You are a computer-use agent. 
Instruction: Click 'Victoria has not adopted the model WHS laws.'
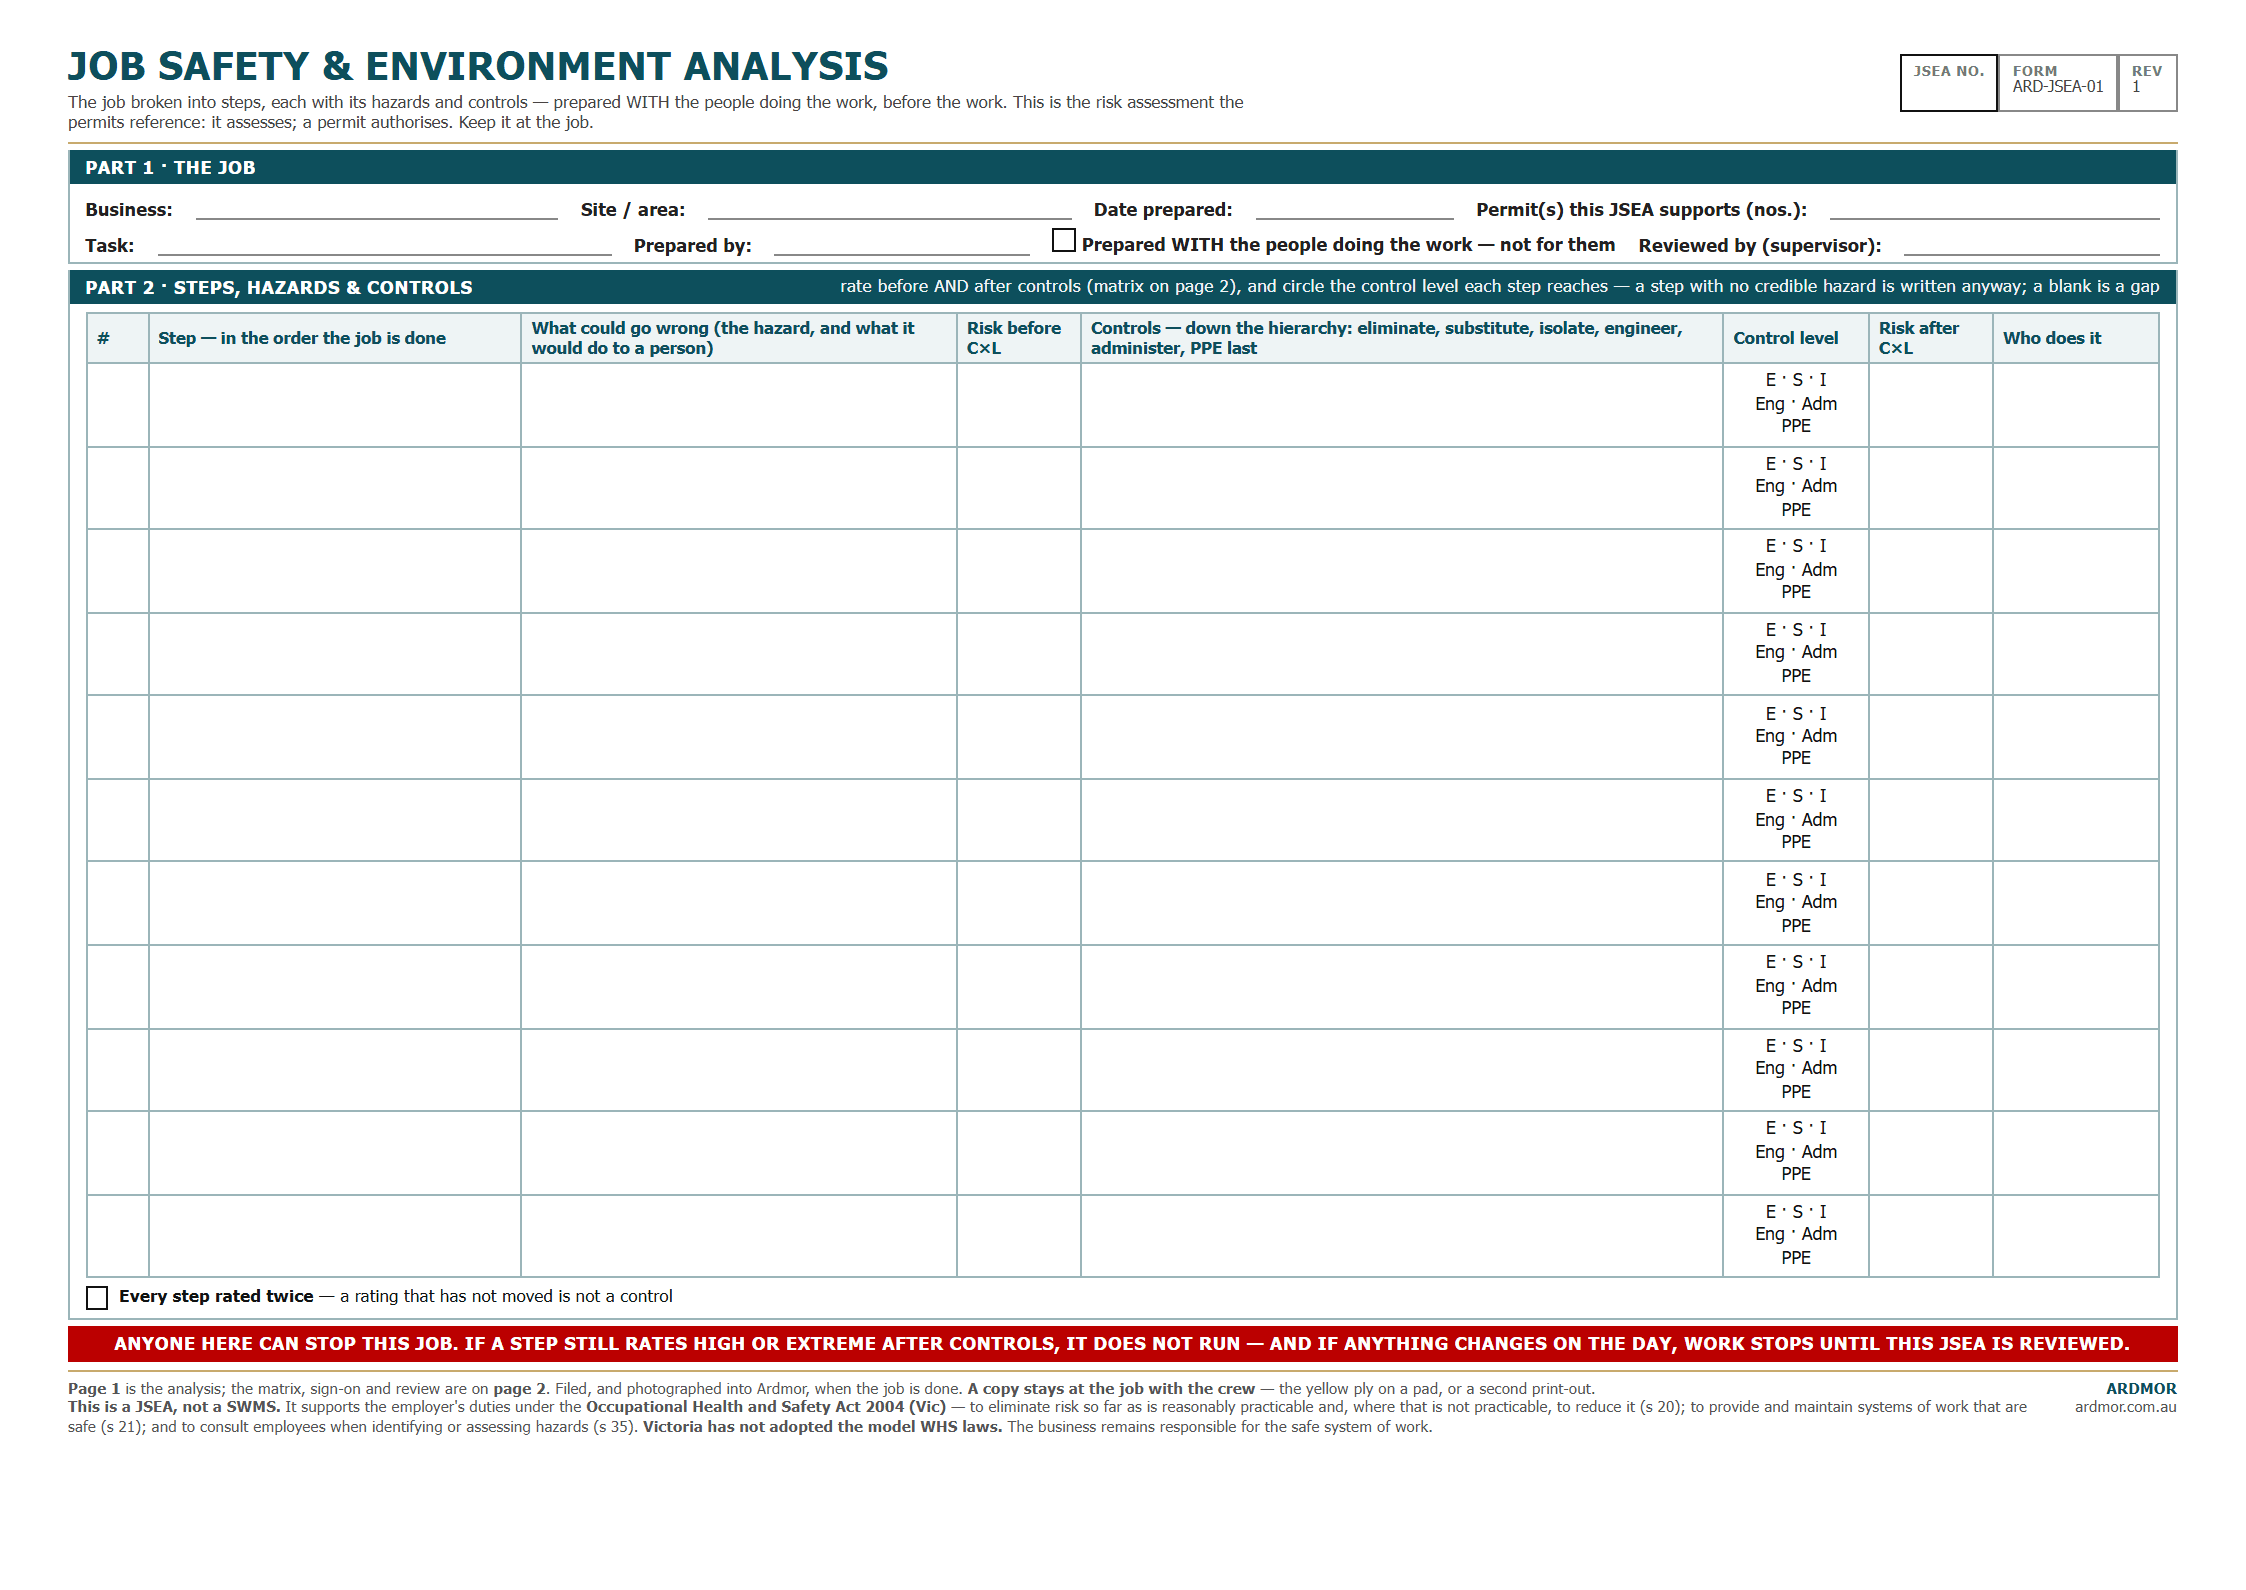point(822,1427)
